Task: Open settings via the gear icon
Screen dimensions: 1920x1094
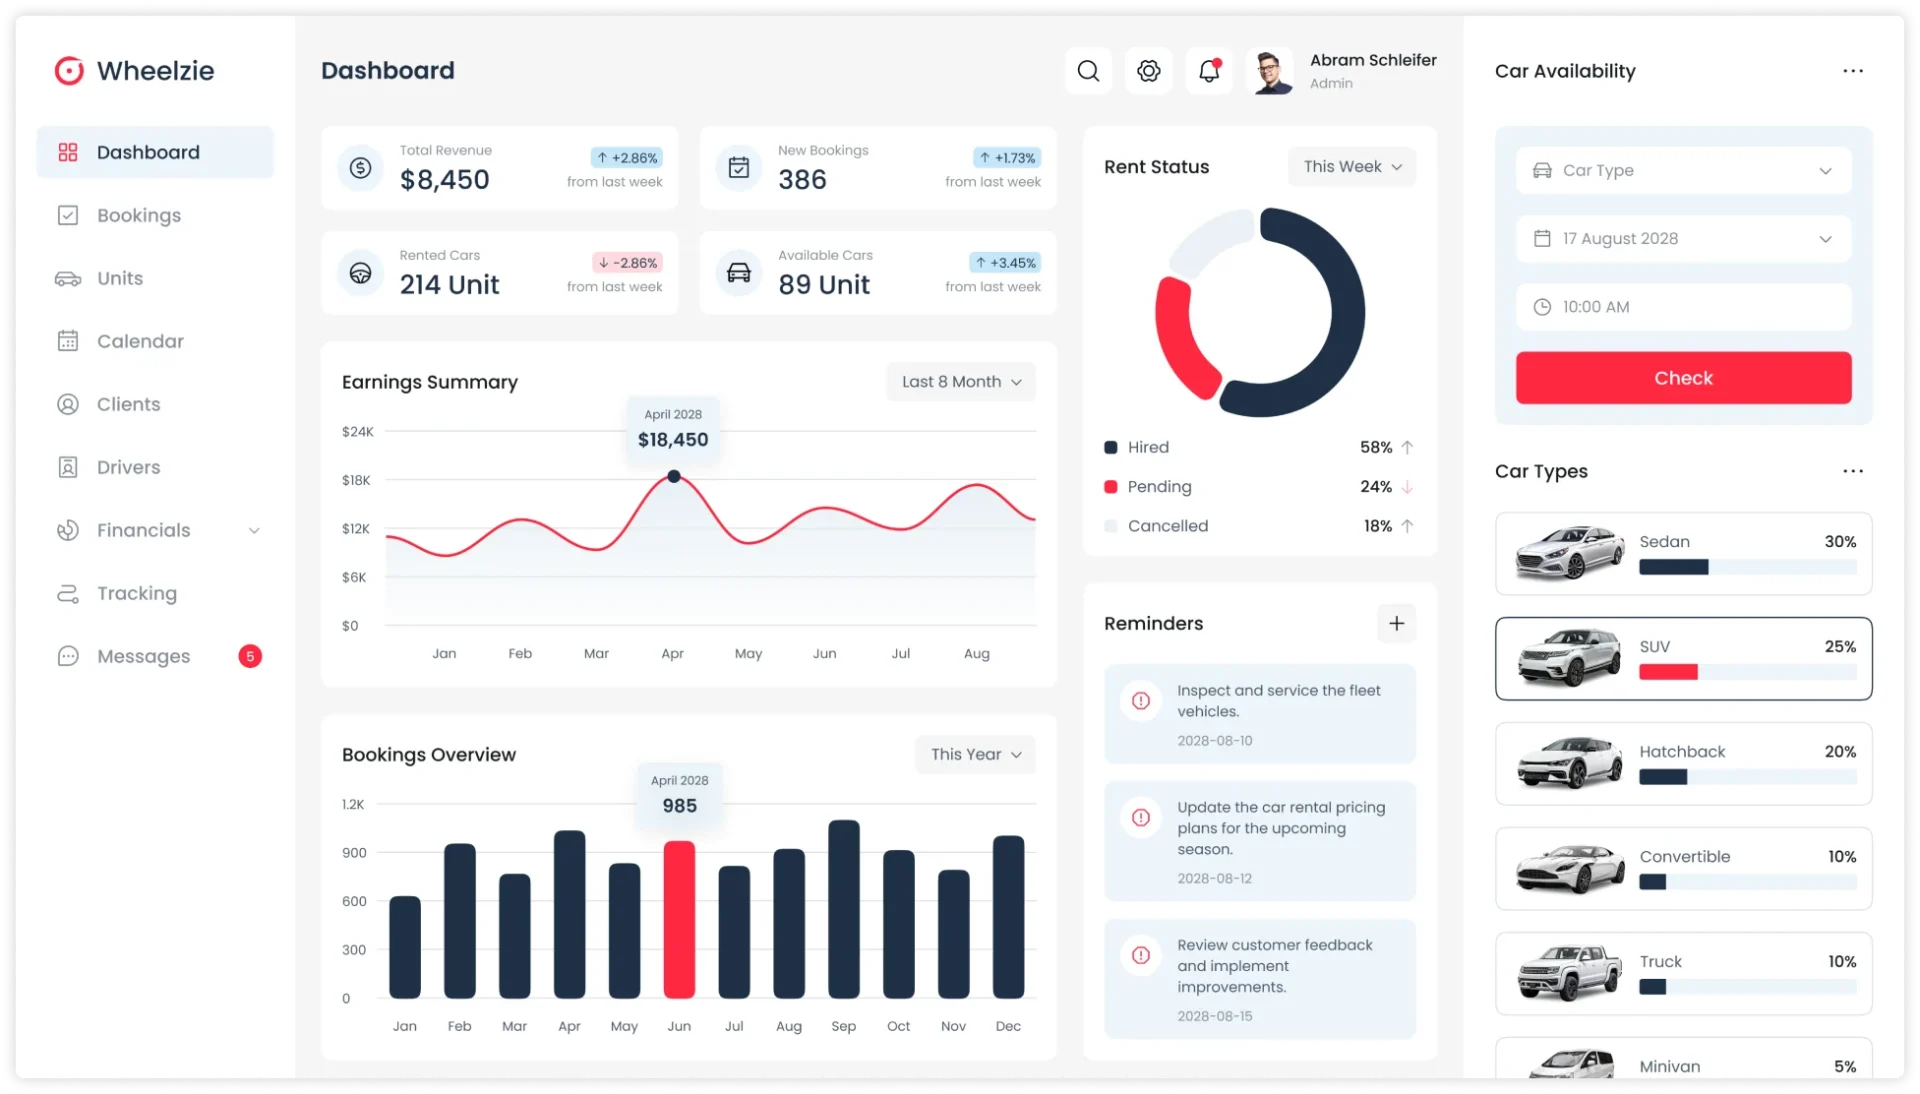Action: (x=1148, y=71)
